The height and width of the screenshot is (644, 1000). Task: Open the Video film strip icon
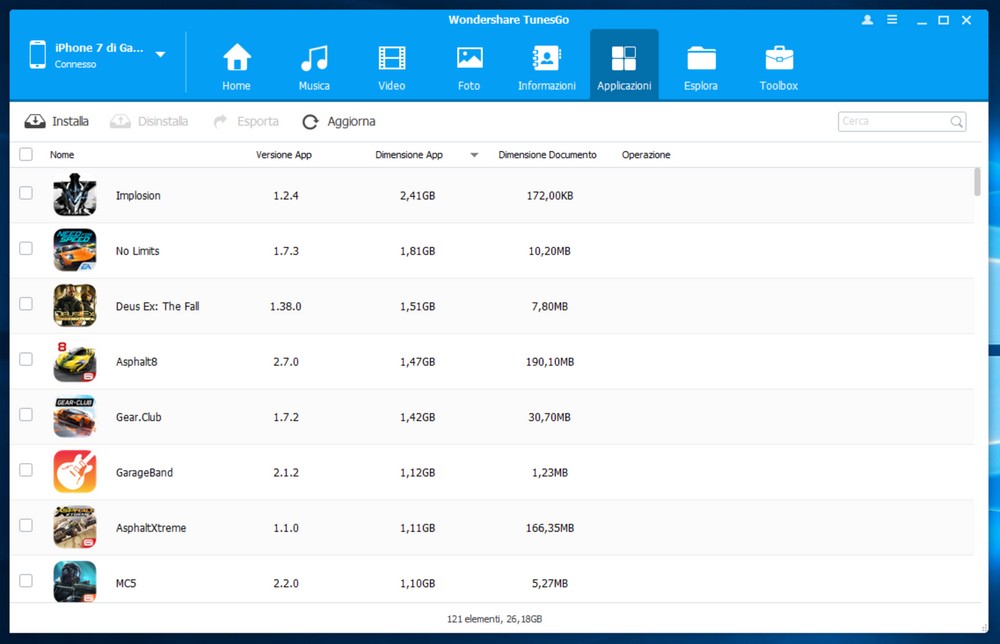pos(392,58)
